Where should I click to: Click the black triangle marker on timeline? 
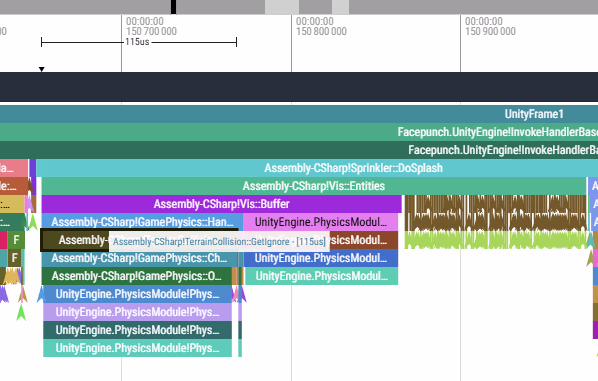click(42, 69)
